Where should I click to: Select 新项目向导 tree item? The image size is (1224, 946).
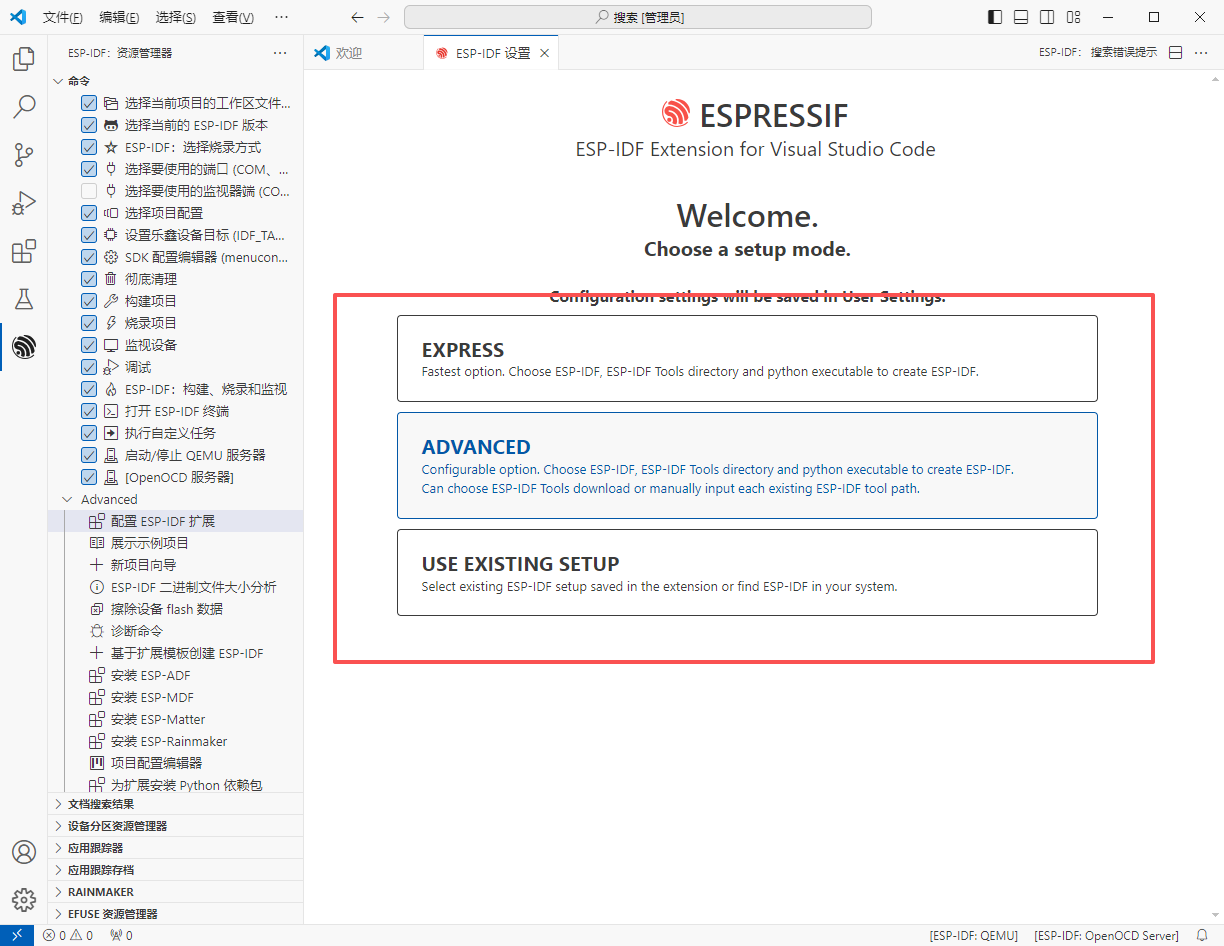[175, 565]
